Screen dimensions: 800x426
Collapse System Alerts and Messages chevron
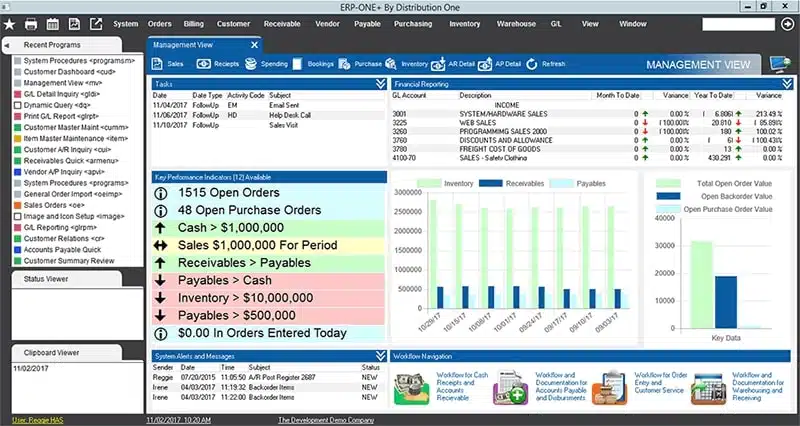point(381,356)
